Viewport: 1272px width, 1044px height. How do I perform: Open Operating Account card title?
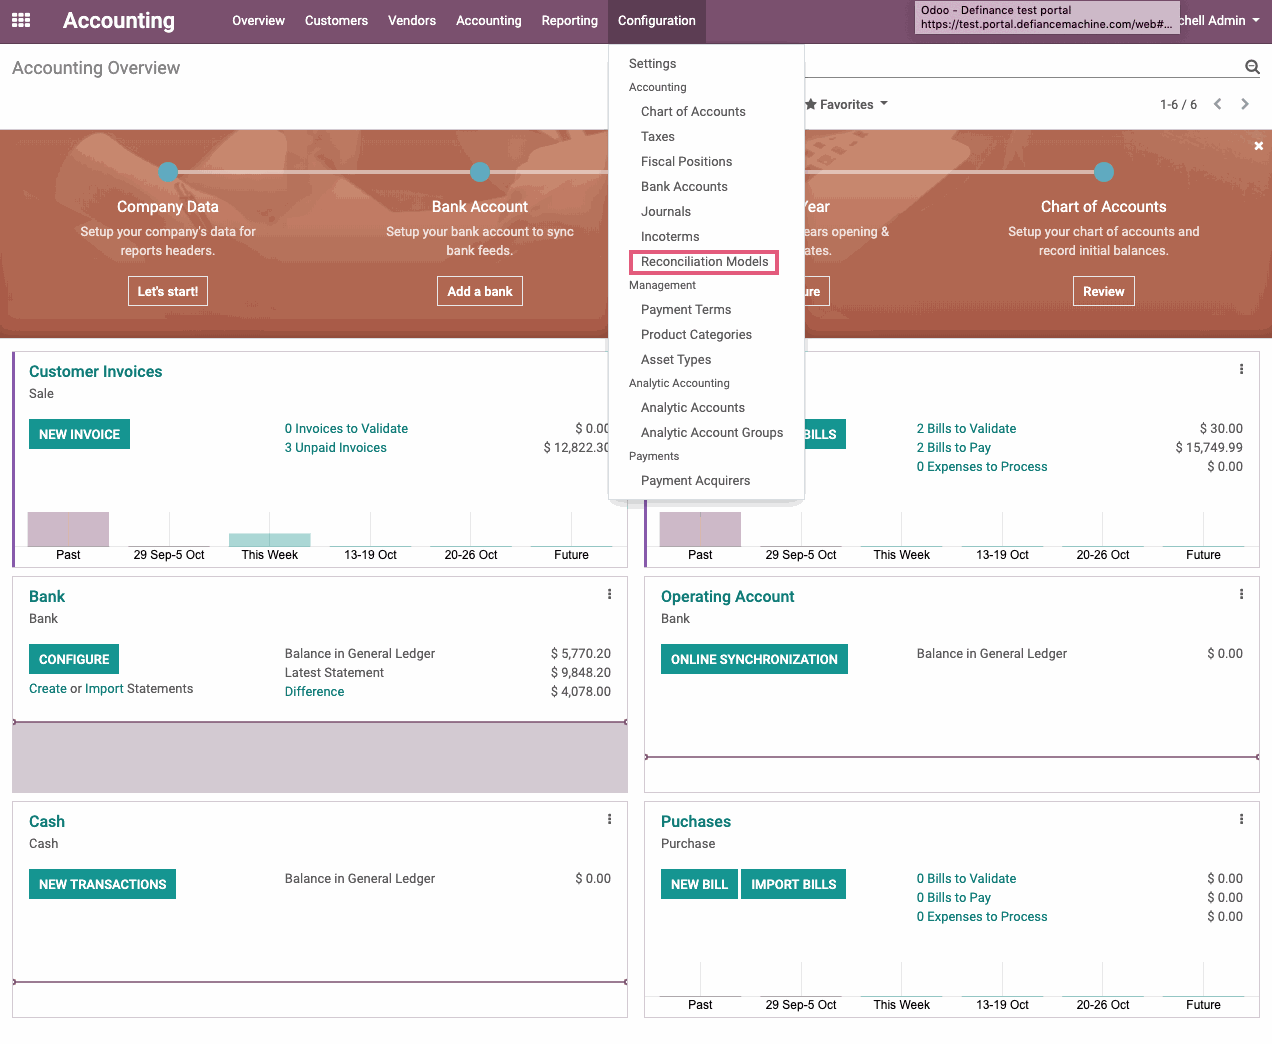click(727, 596)
